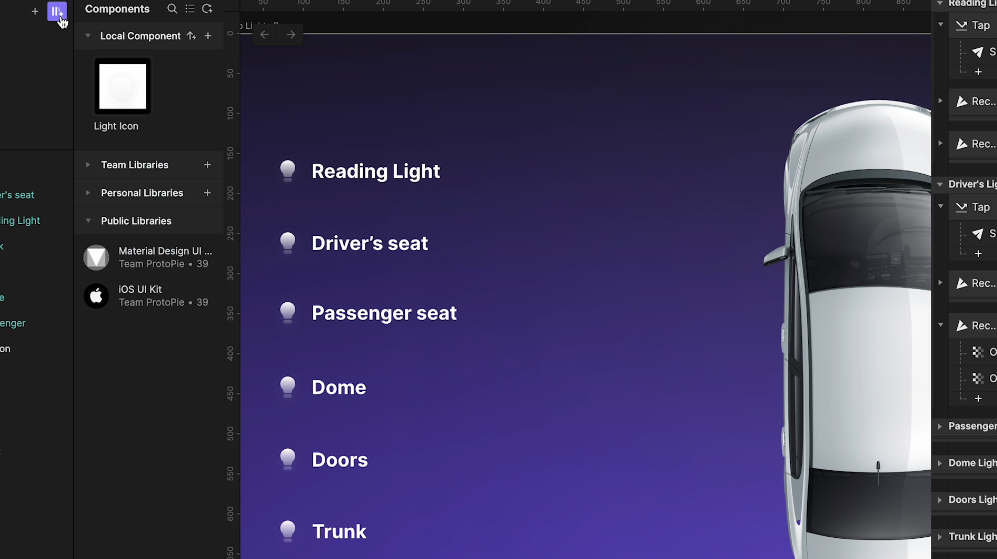Image resolution: width=997 pixels, height=559 pixels.
Task: Expand the Personal Libraries section
Action: pyautogui.click(x=88, y=193)
